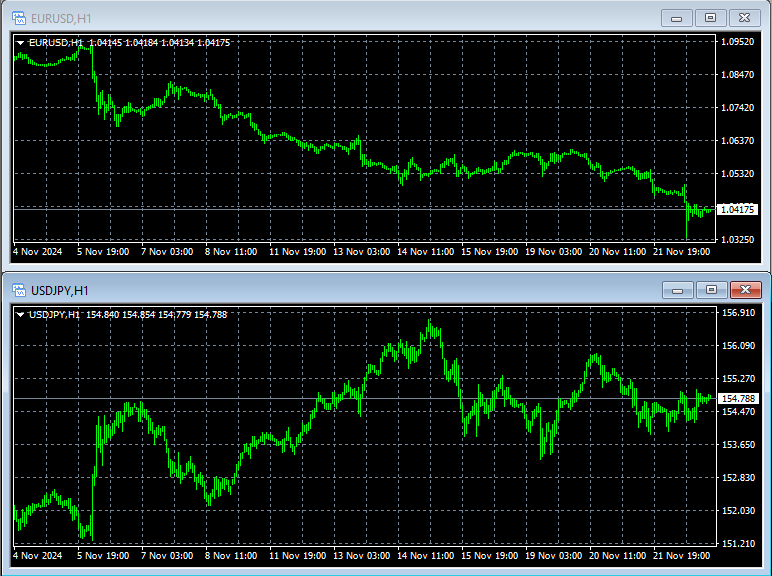Click USDJPY time label 4 Nov 2024
This screenshot has width=772, height=576.
[x=37, y=556]
